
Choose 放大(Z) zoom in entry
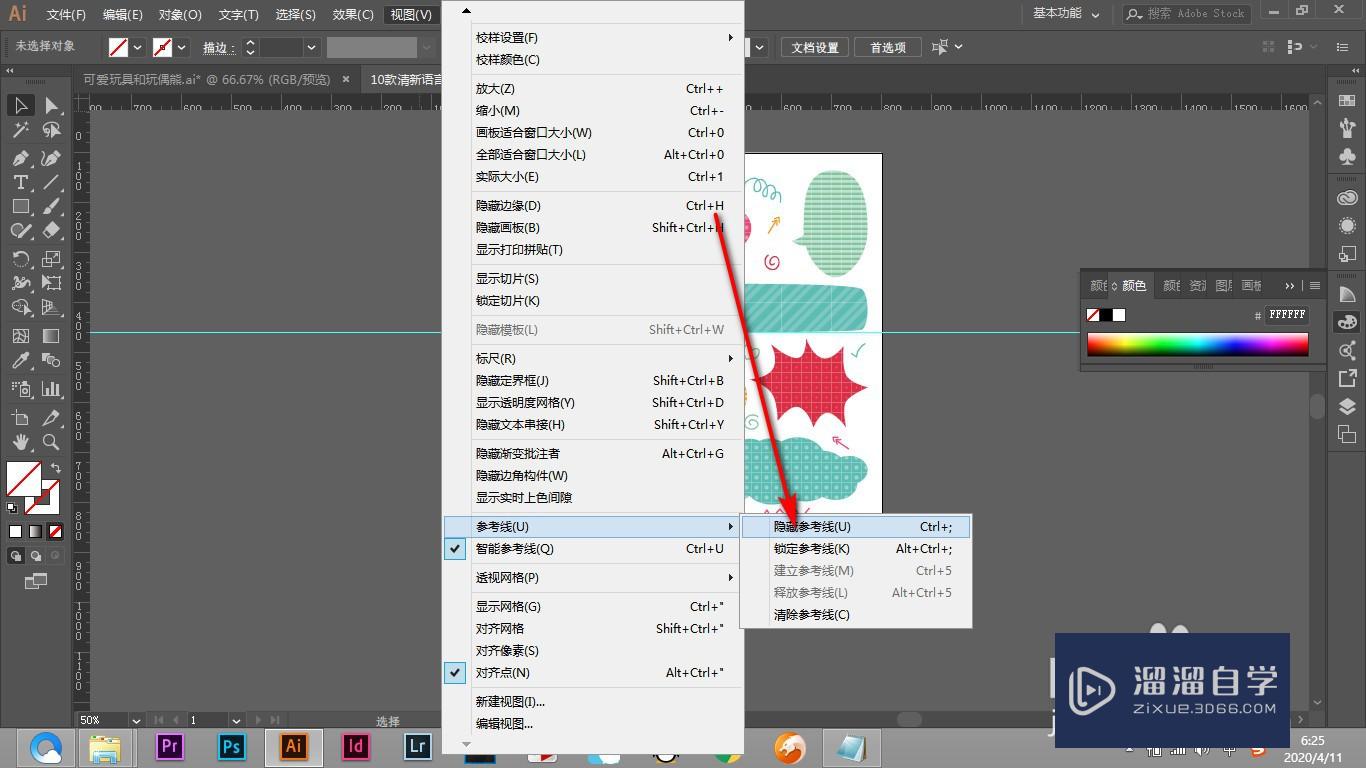pyautogui.click(x=593, y=88)
